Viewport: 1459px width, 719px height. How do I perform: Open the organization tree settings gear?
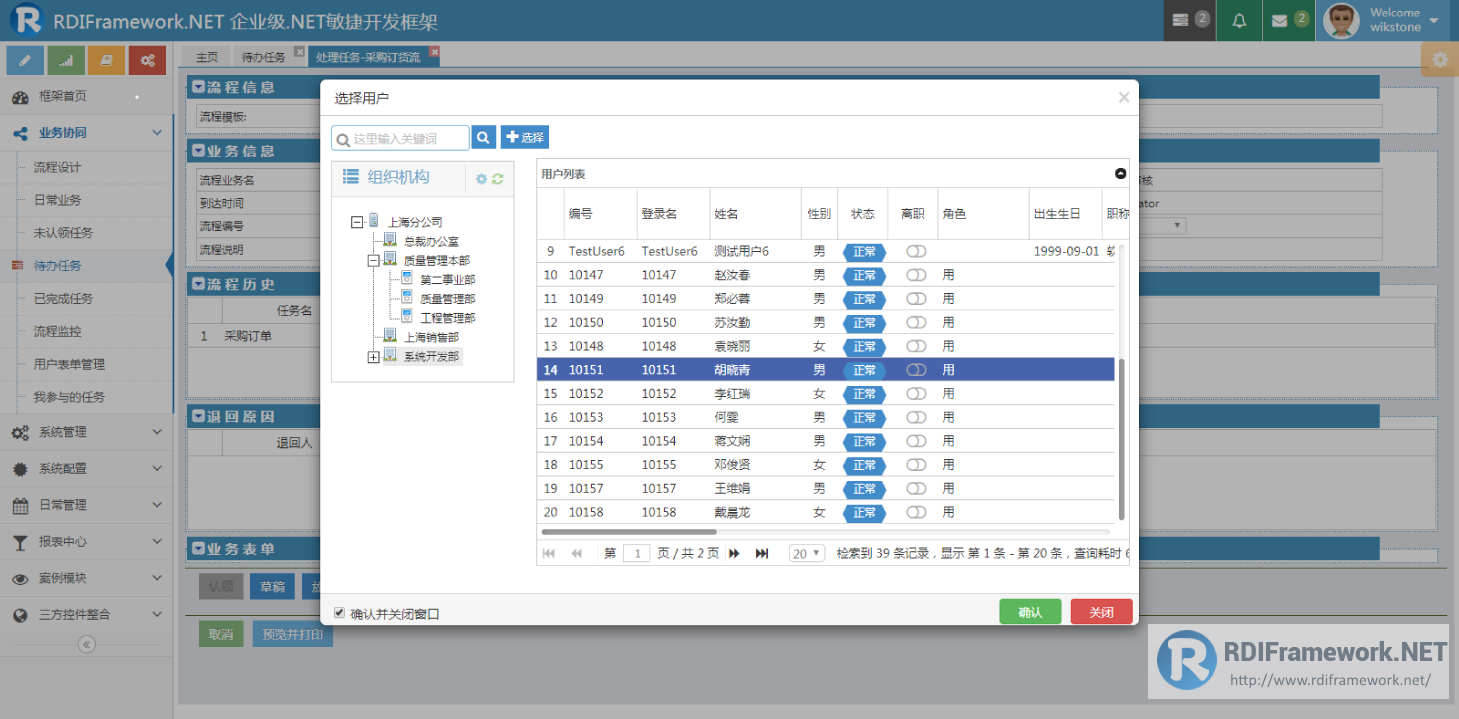coord(481,179)
